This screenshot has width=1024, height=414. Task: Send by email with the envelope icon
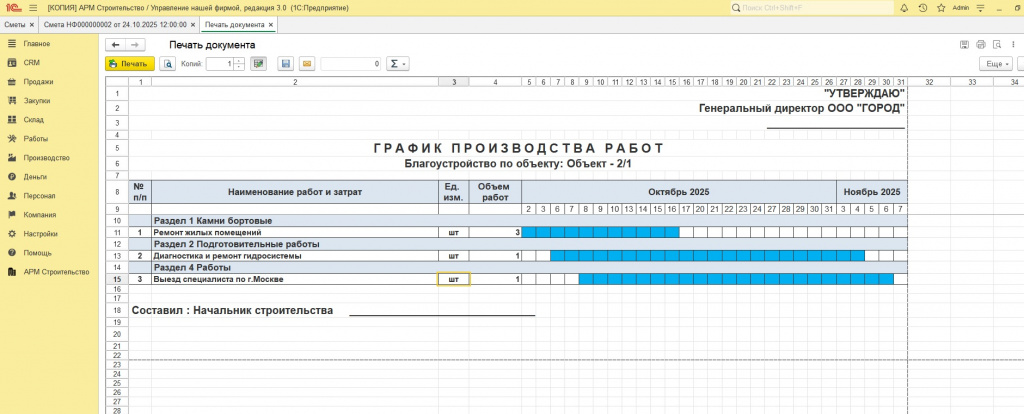click(x=307, y=64)
